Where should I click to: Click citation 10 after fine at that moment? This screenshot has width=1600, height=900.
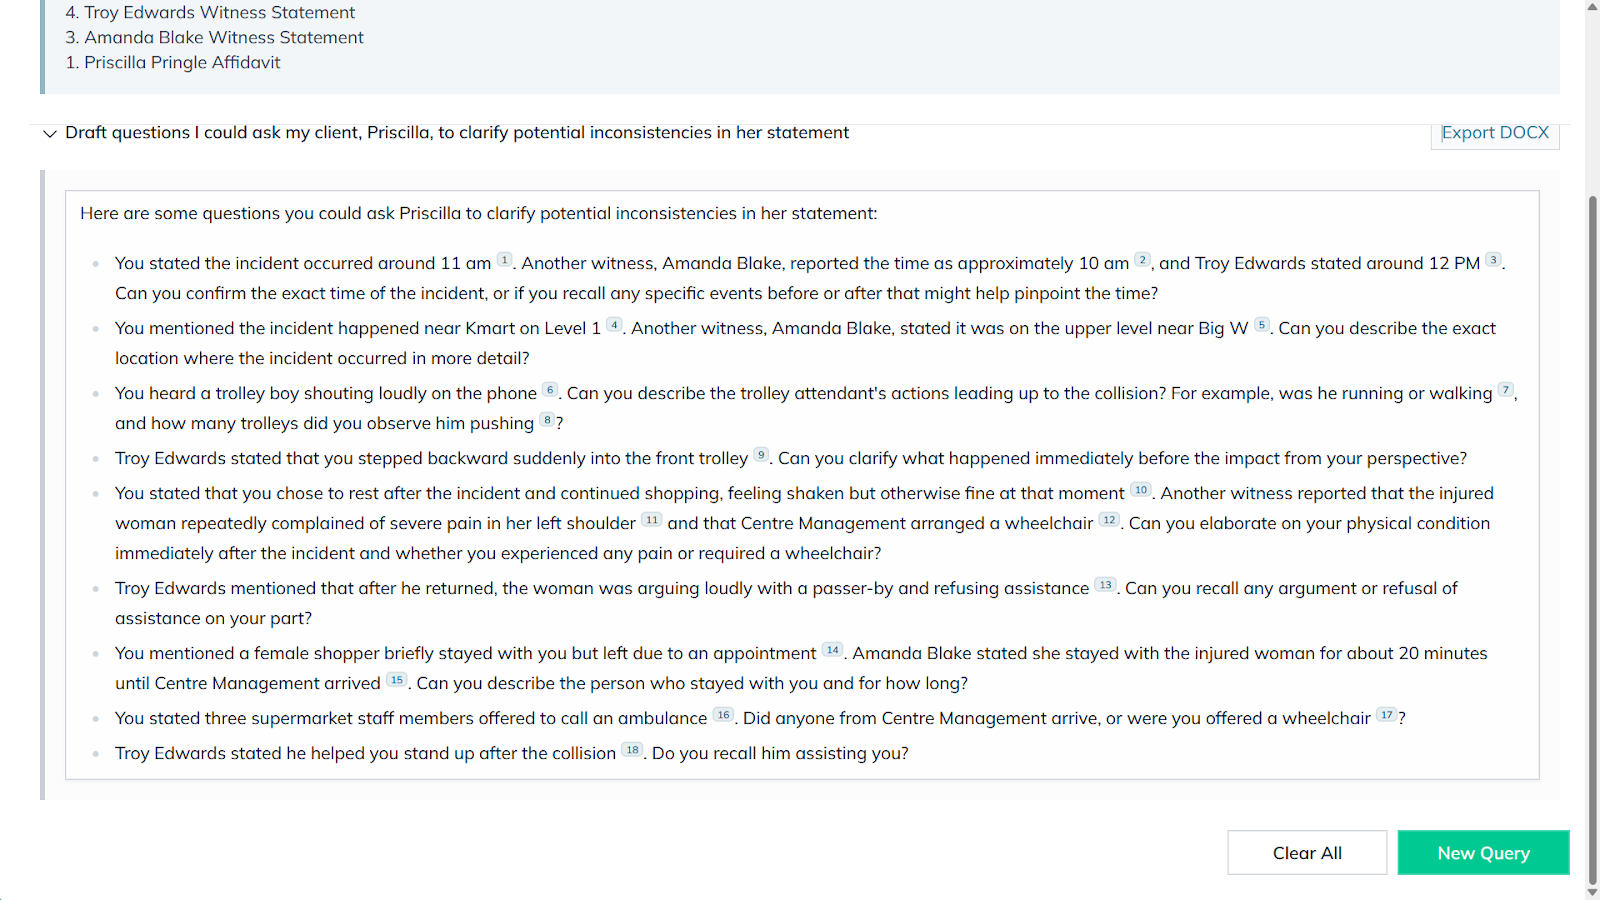(1141, 490)
